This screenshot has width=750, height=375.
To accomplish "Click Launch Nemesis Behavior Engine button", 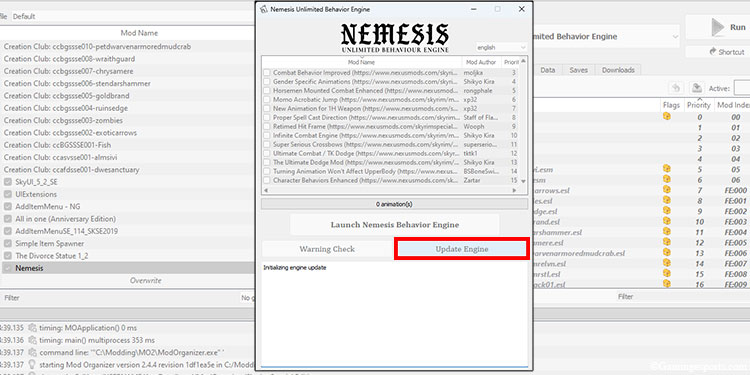I will 395,225.
